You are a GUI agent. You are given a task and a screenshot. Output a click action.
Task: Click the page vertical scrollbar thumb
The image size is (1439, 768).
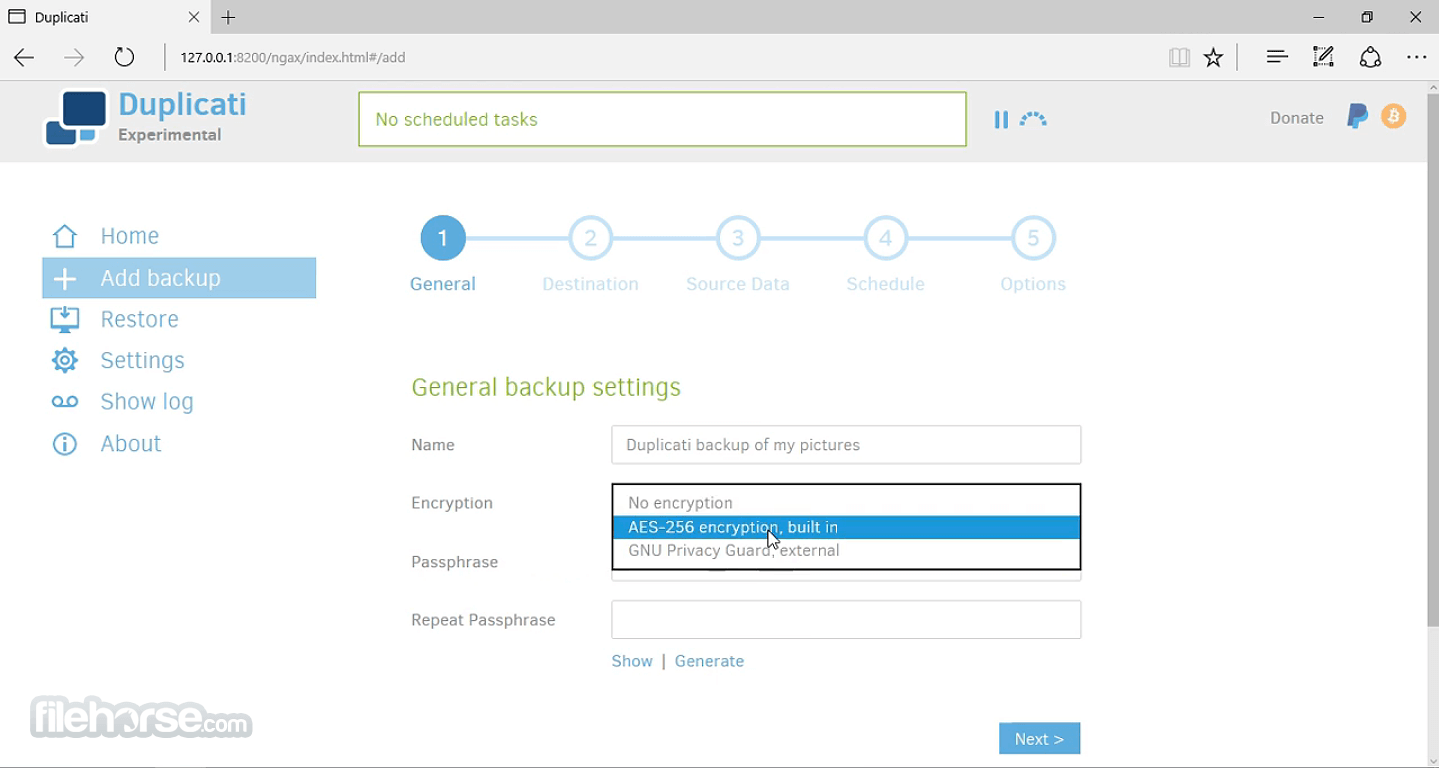tap(1432, 358)
